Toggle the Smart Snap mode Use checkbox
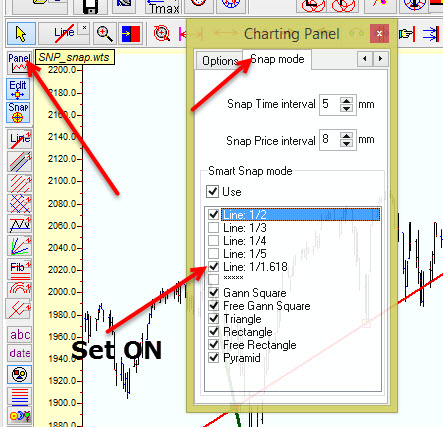This screenshot has height=427, width=443. [x=213, y=192]
